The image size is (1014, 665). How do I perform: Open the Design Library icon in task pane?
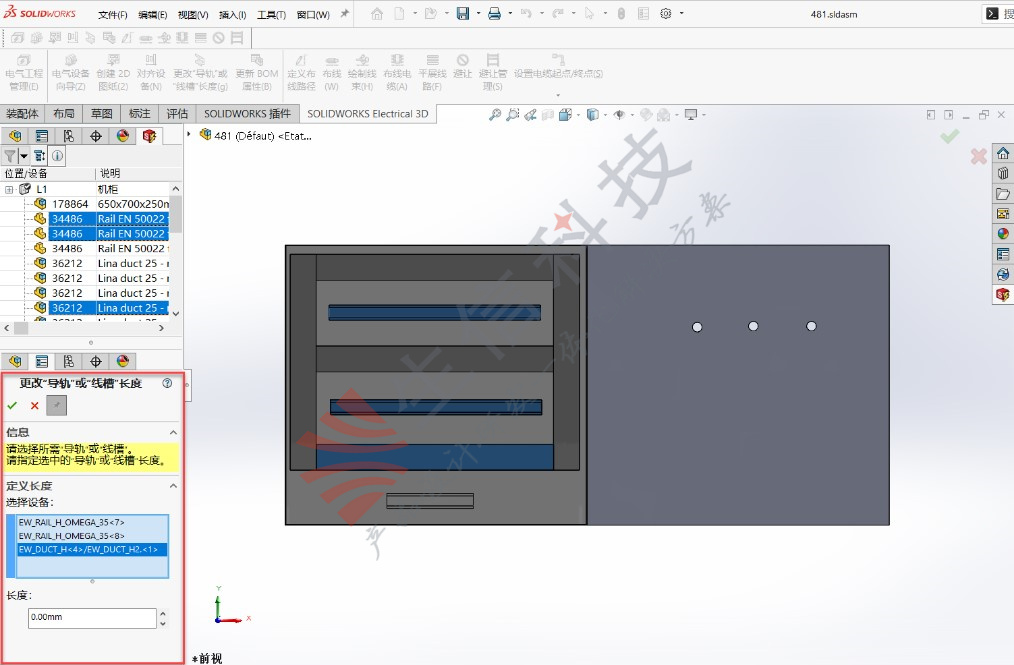click(x=1003, y=173)
